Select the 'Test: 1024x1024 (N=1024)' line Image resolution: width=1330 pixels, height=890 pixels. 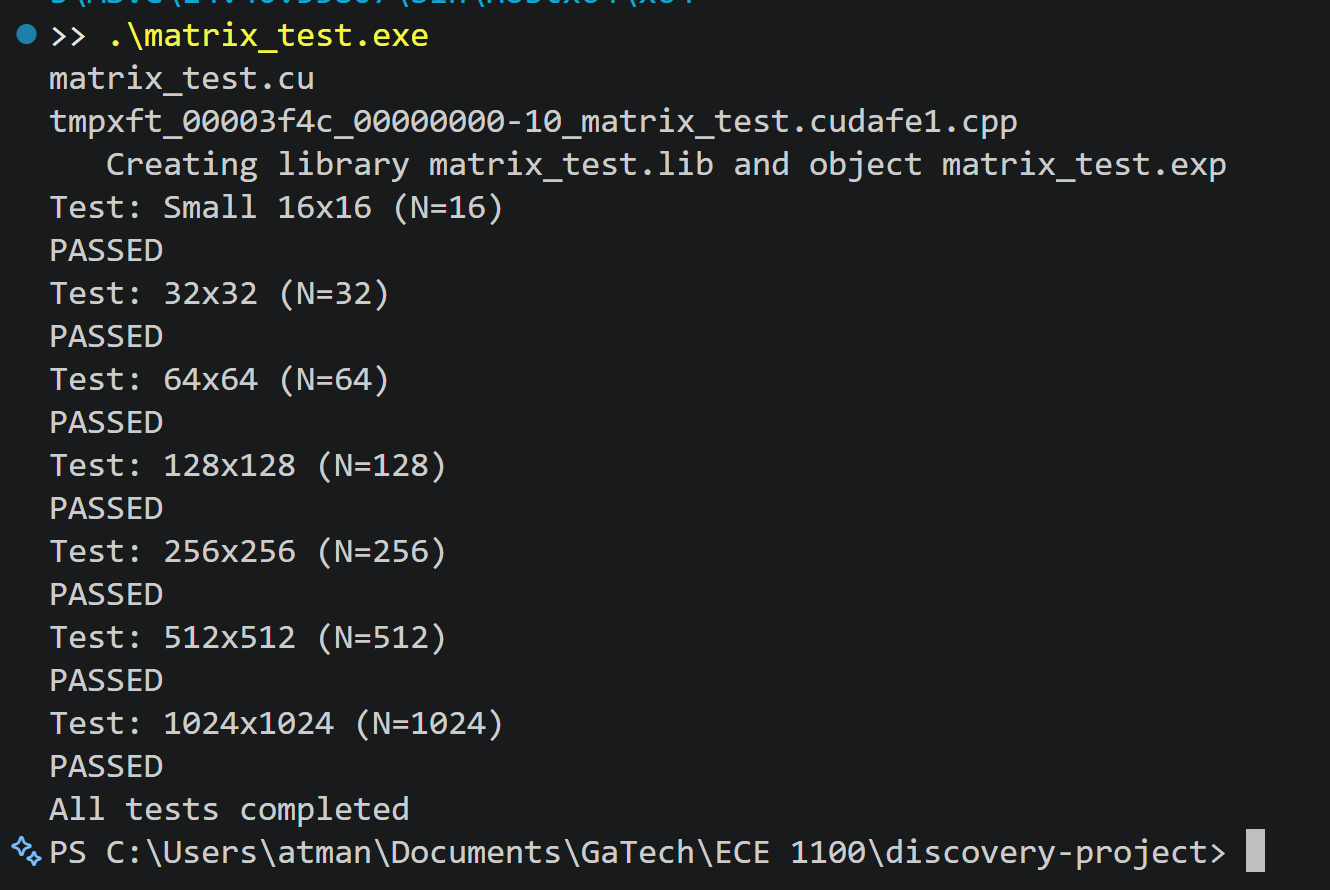click(x=277, y=724)
